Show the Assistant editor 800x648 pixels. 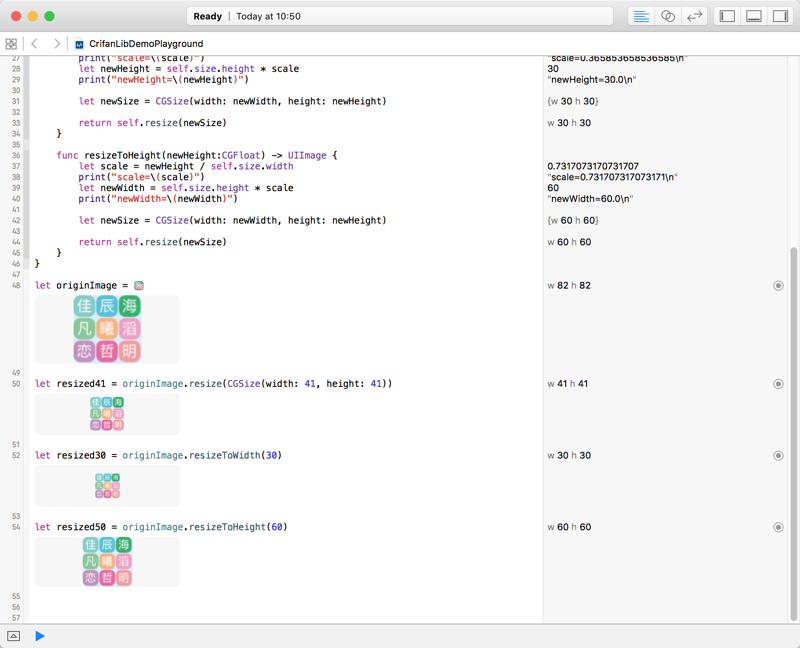(667, 16)
